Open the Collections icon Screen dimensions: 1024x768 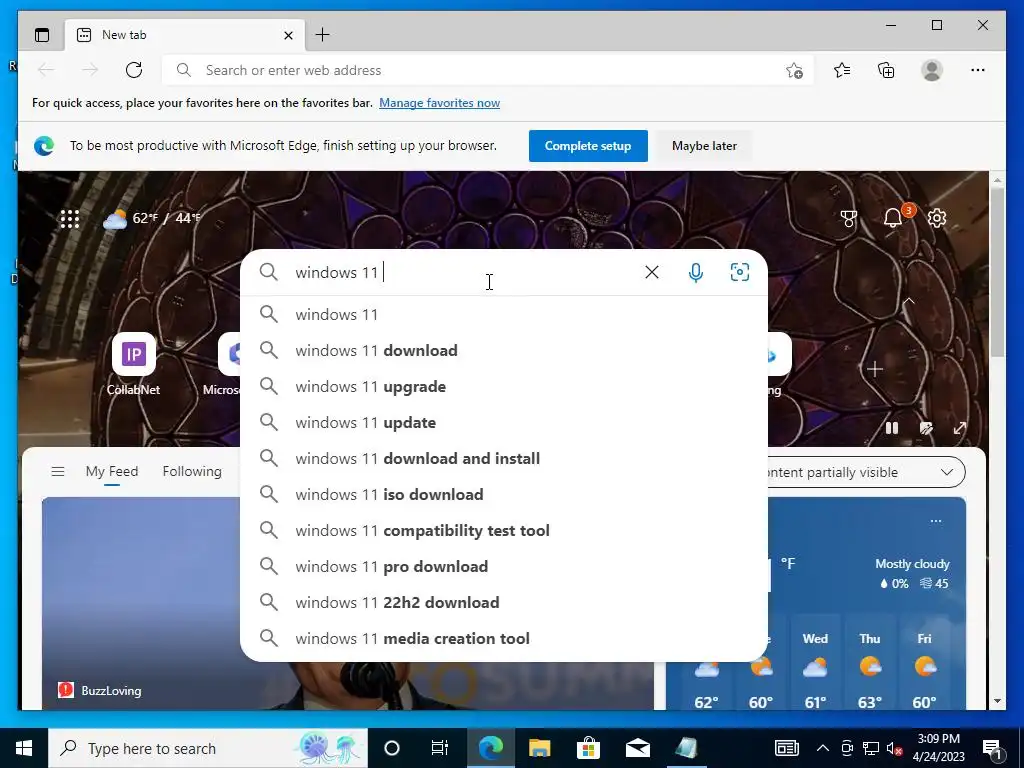(886, 70)
